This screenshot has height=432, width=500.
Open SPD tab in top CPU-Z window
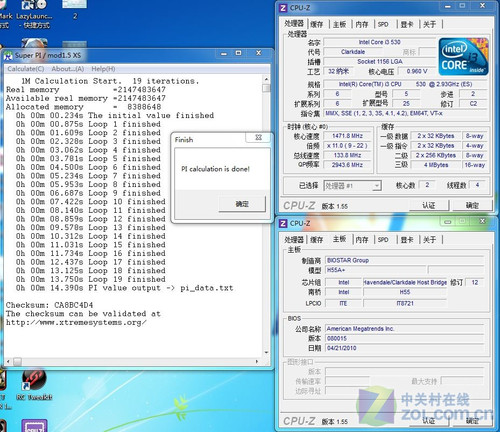coord(383,24)
